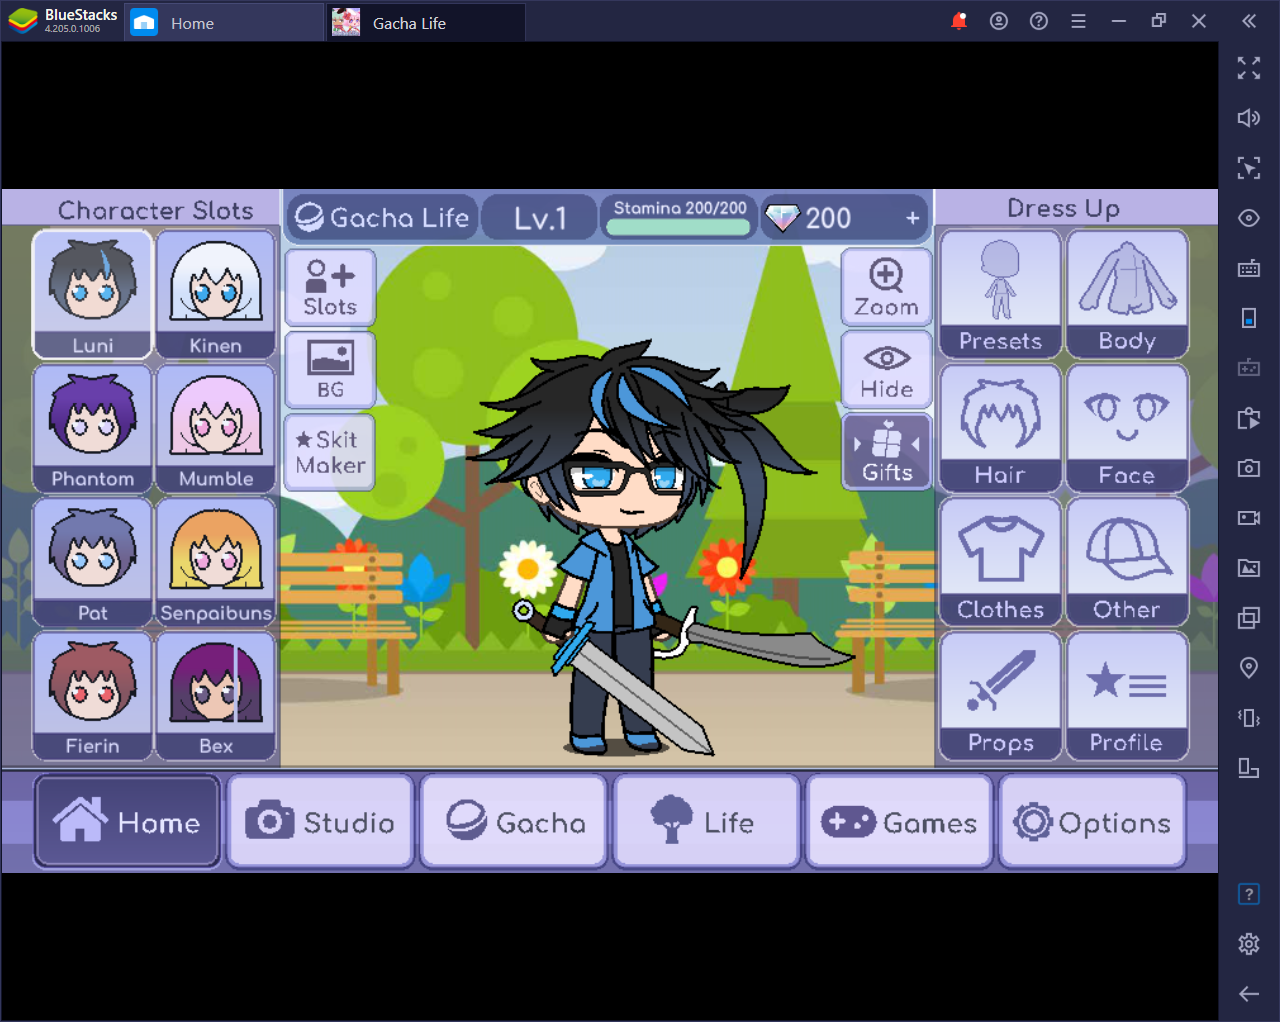Switch to the Fierin character
Screen dimensions: 1280x1022
pyautogui.click(x=92, y=696)
